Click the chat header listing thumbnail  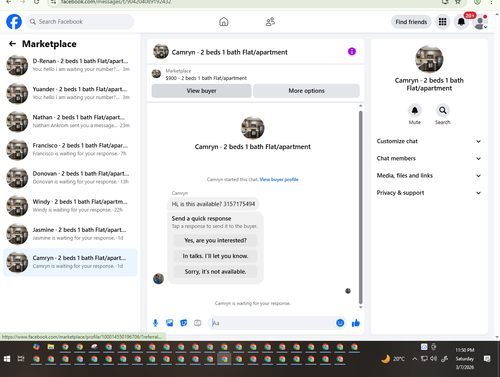pyautogui.click(x=161, y=51)
